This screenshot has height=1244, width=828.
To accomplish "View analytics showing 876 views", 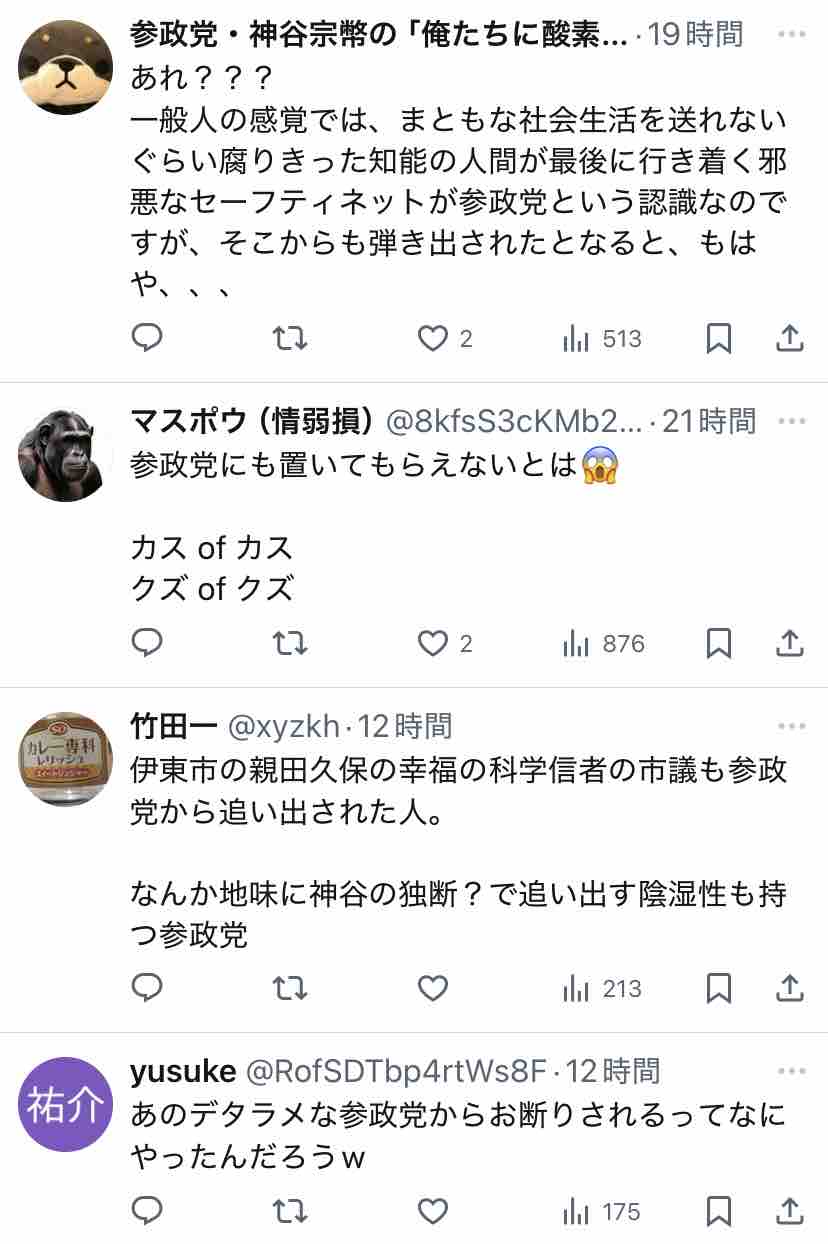I will coord(603,643).
